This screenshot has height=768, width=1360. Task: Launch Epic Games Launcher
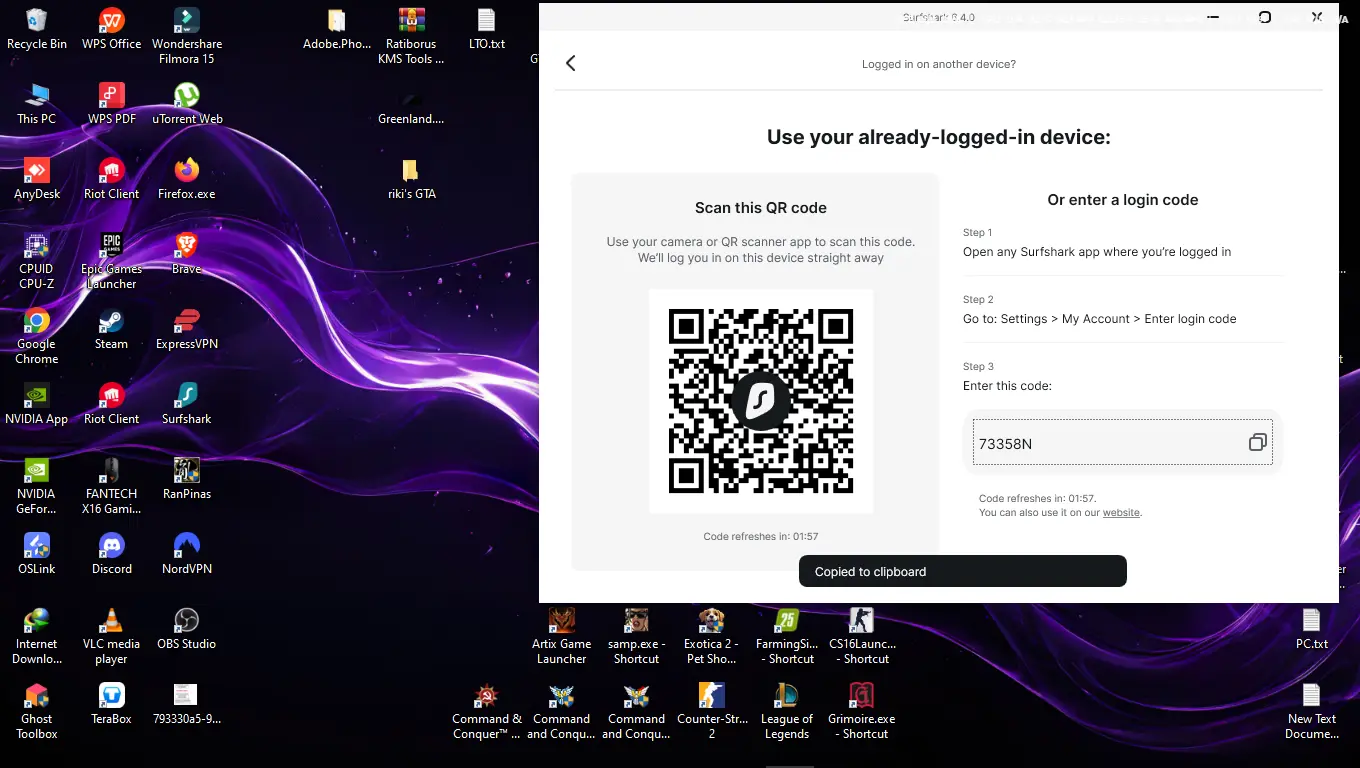point(111,261)
